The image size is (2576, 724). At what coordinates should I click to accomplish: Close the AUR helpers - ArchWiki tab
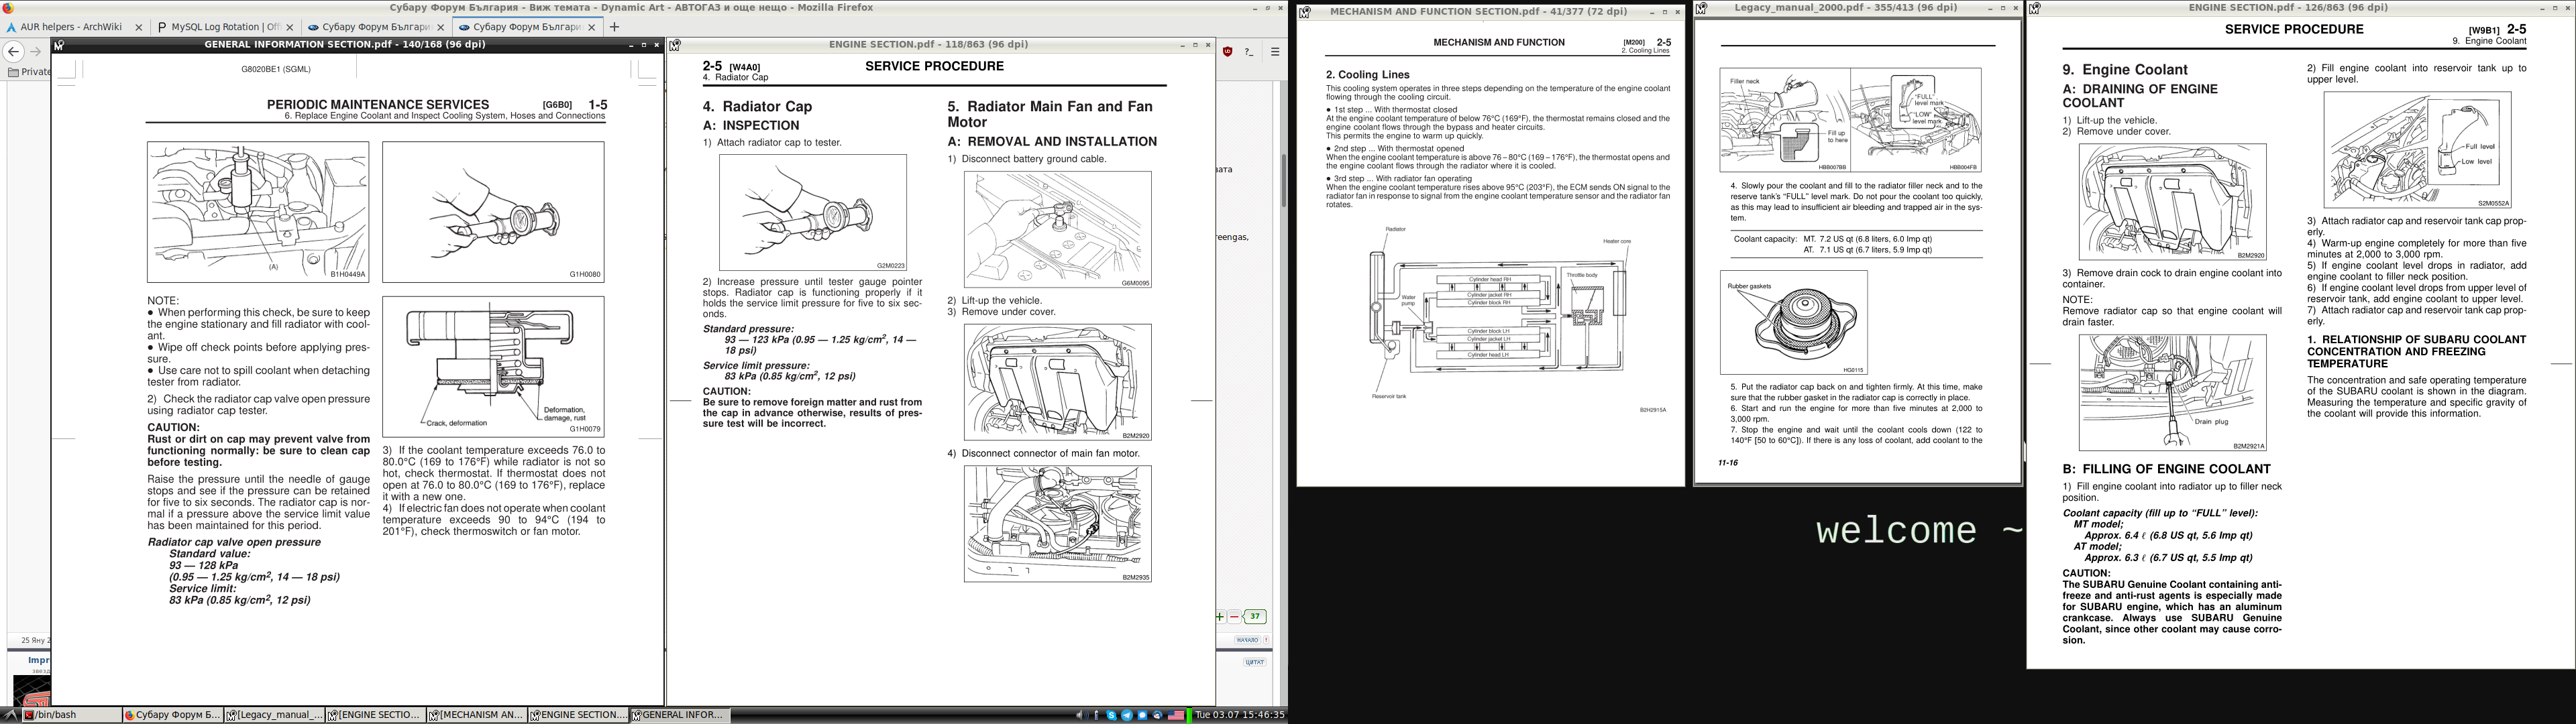tap(139, 27)
